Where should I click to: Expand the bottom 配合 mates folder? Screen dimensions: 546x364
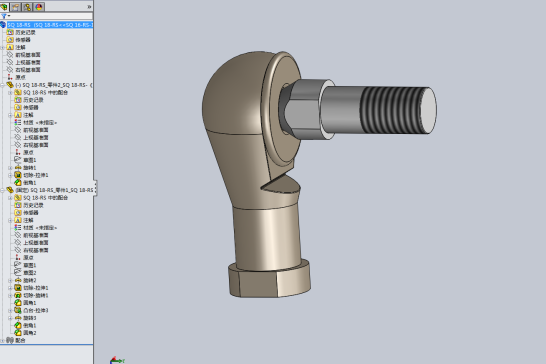click(2, 340)
